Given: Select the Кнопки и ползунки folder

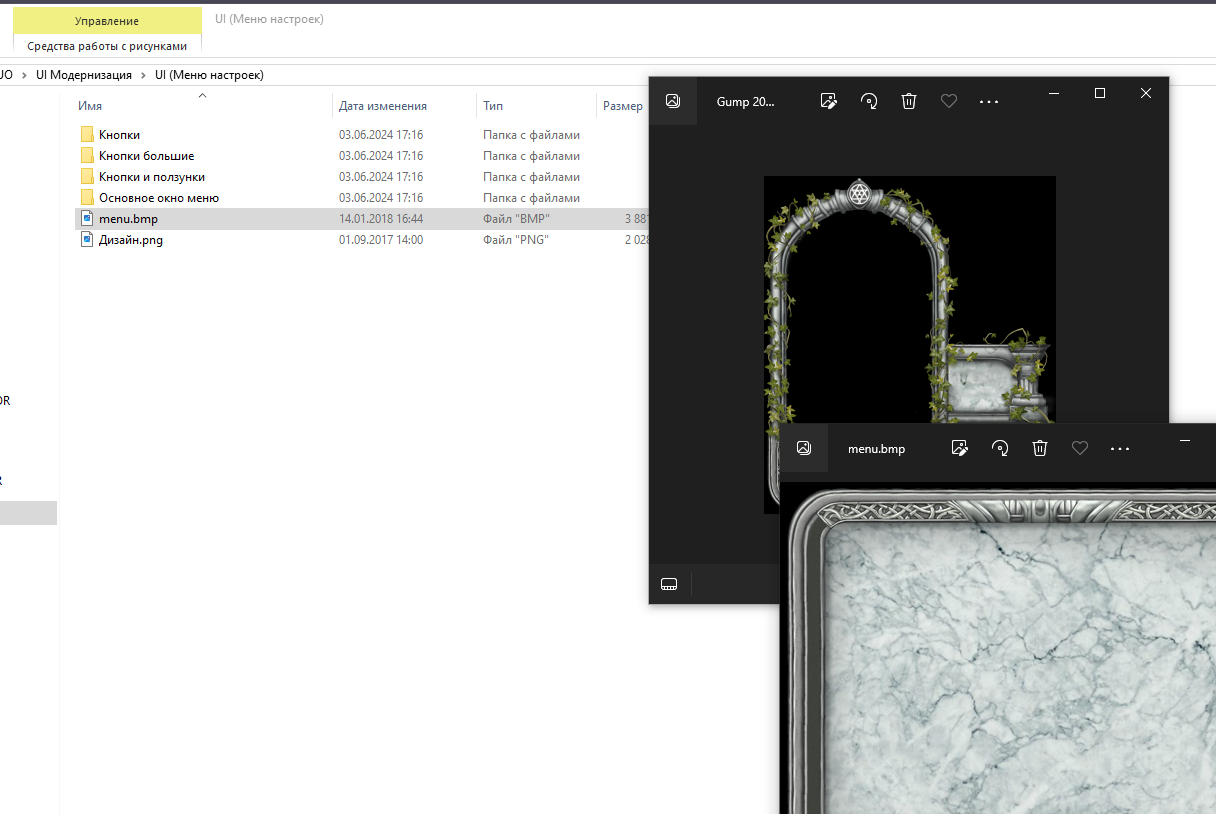Looking at the screenshot, I should coord(151,177).
